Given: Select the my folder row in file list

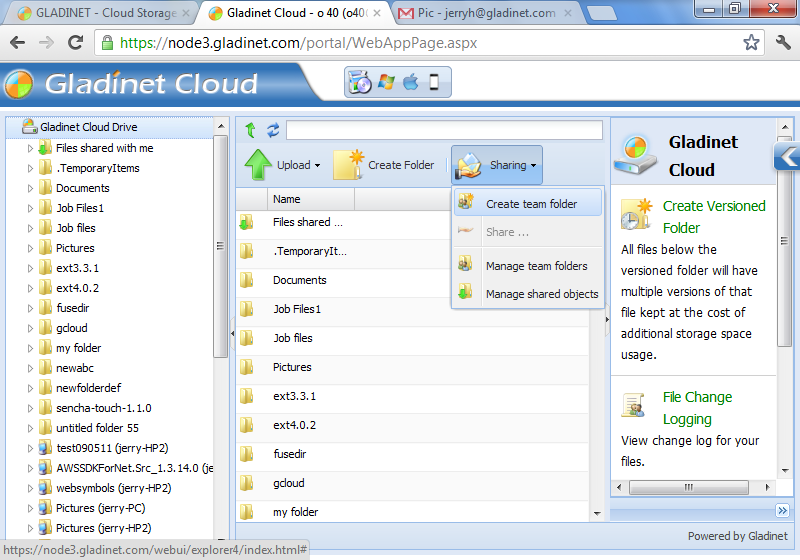Looking at the screenshot, I should pyautogui.click(x=412, y=512).
